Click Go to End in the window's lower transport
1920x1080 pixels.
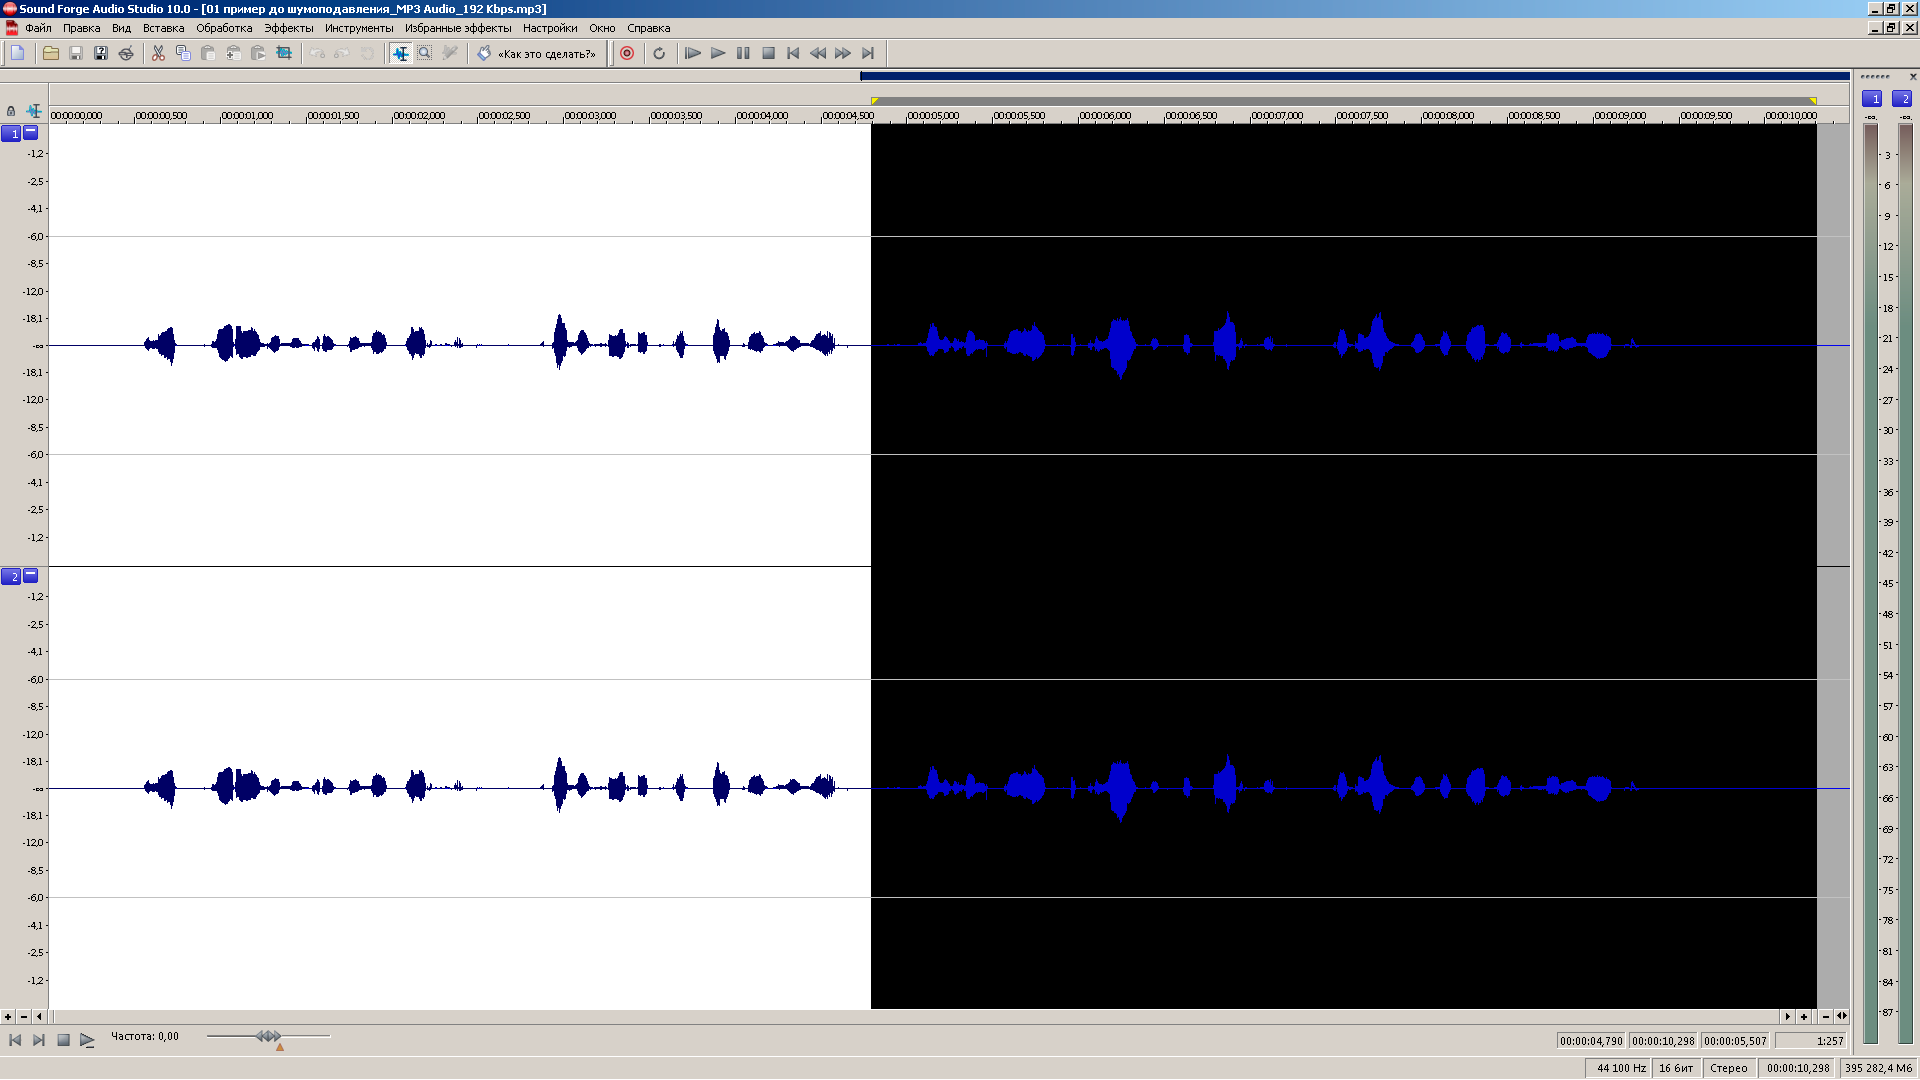39,1040
